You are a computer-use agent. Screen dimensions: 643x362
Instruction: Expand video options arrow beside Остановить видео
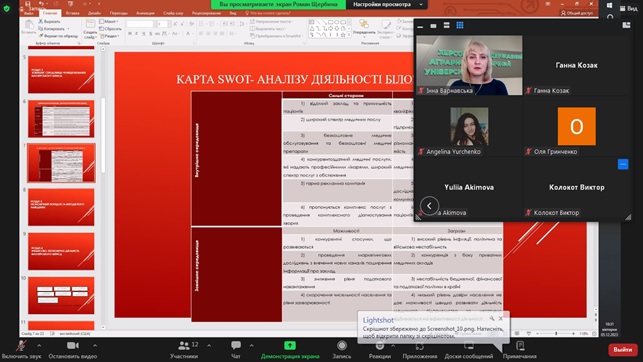(x=95, y=346)
